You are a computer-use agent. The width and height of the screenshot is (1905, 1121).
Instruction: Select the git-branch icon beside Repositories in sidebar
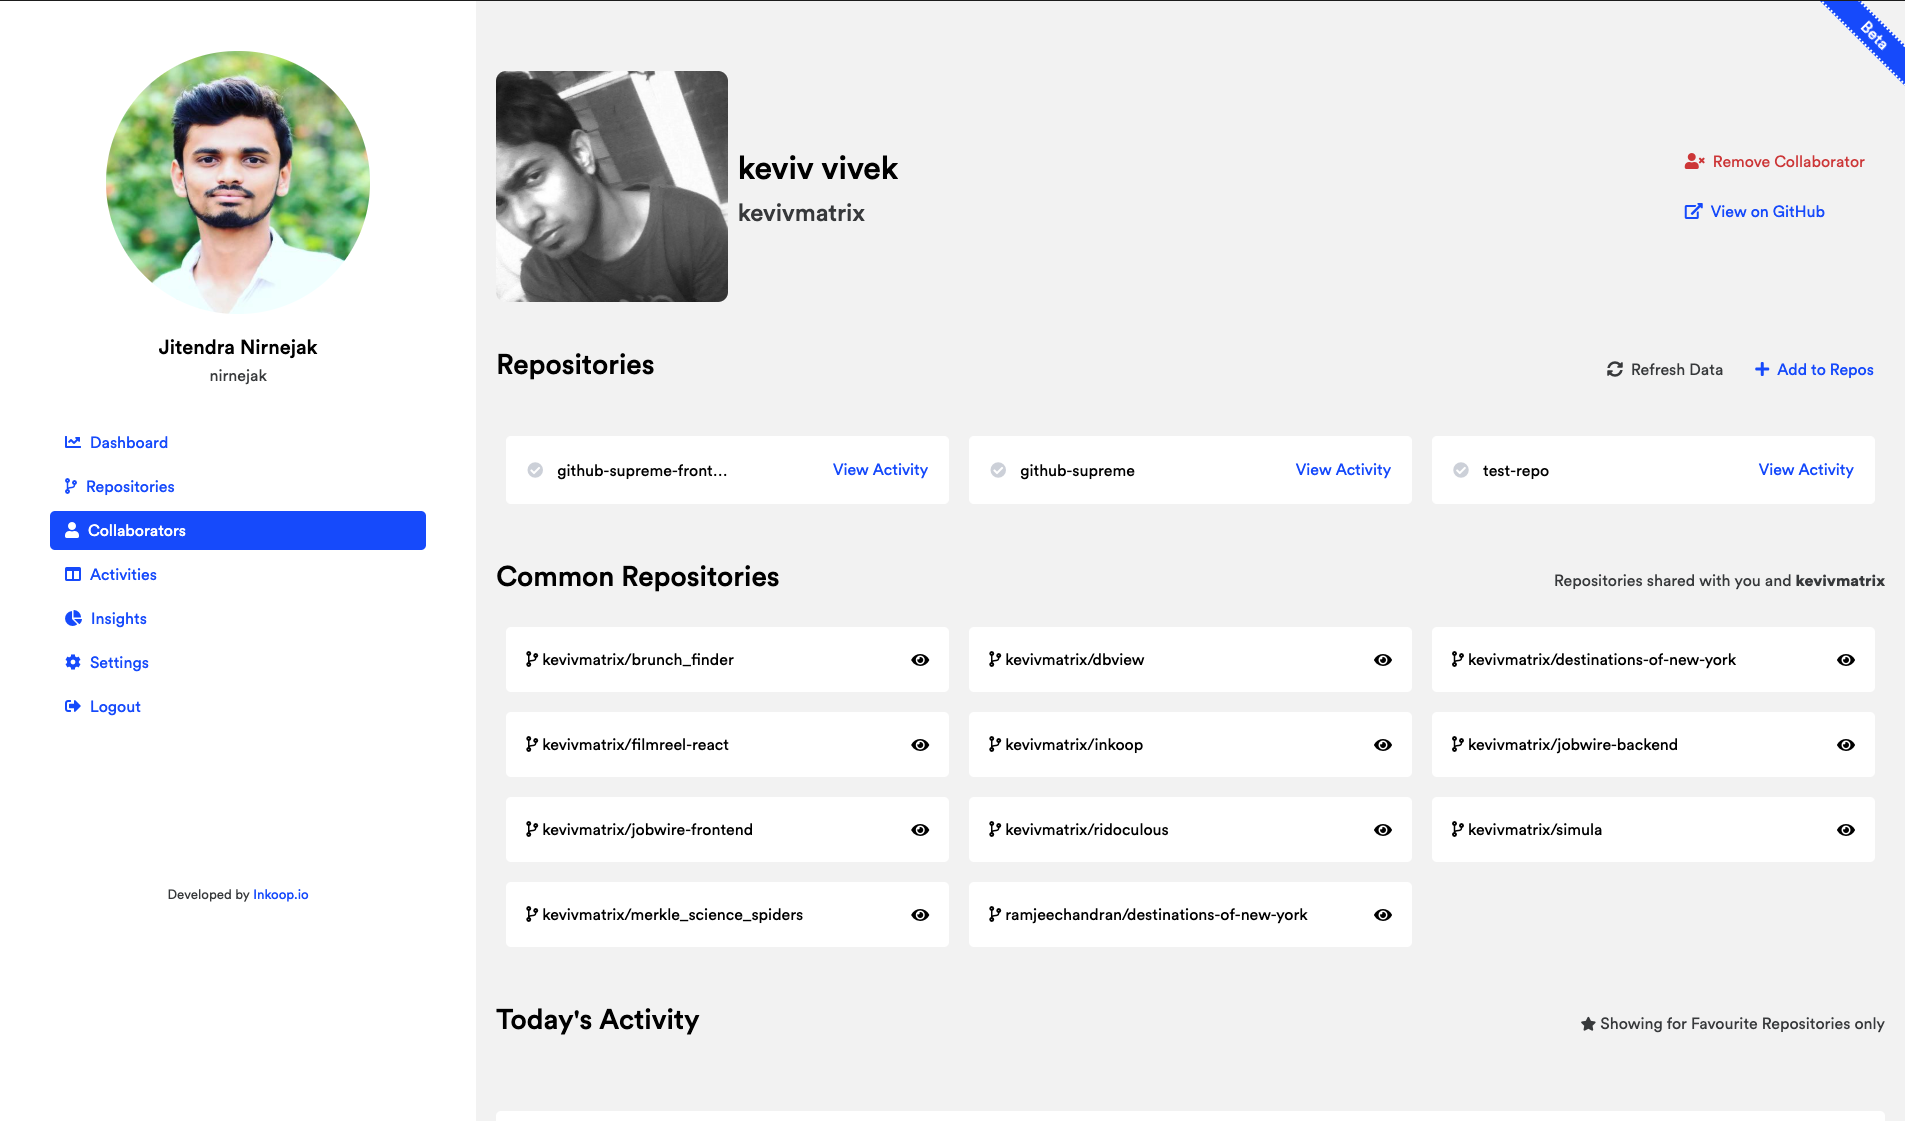click(71, 486)
